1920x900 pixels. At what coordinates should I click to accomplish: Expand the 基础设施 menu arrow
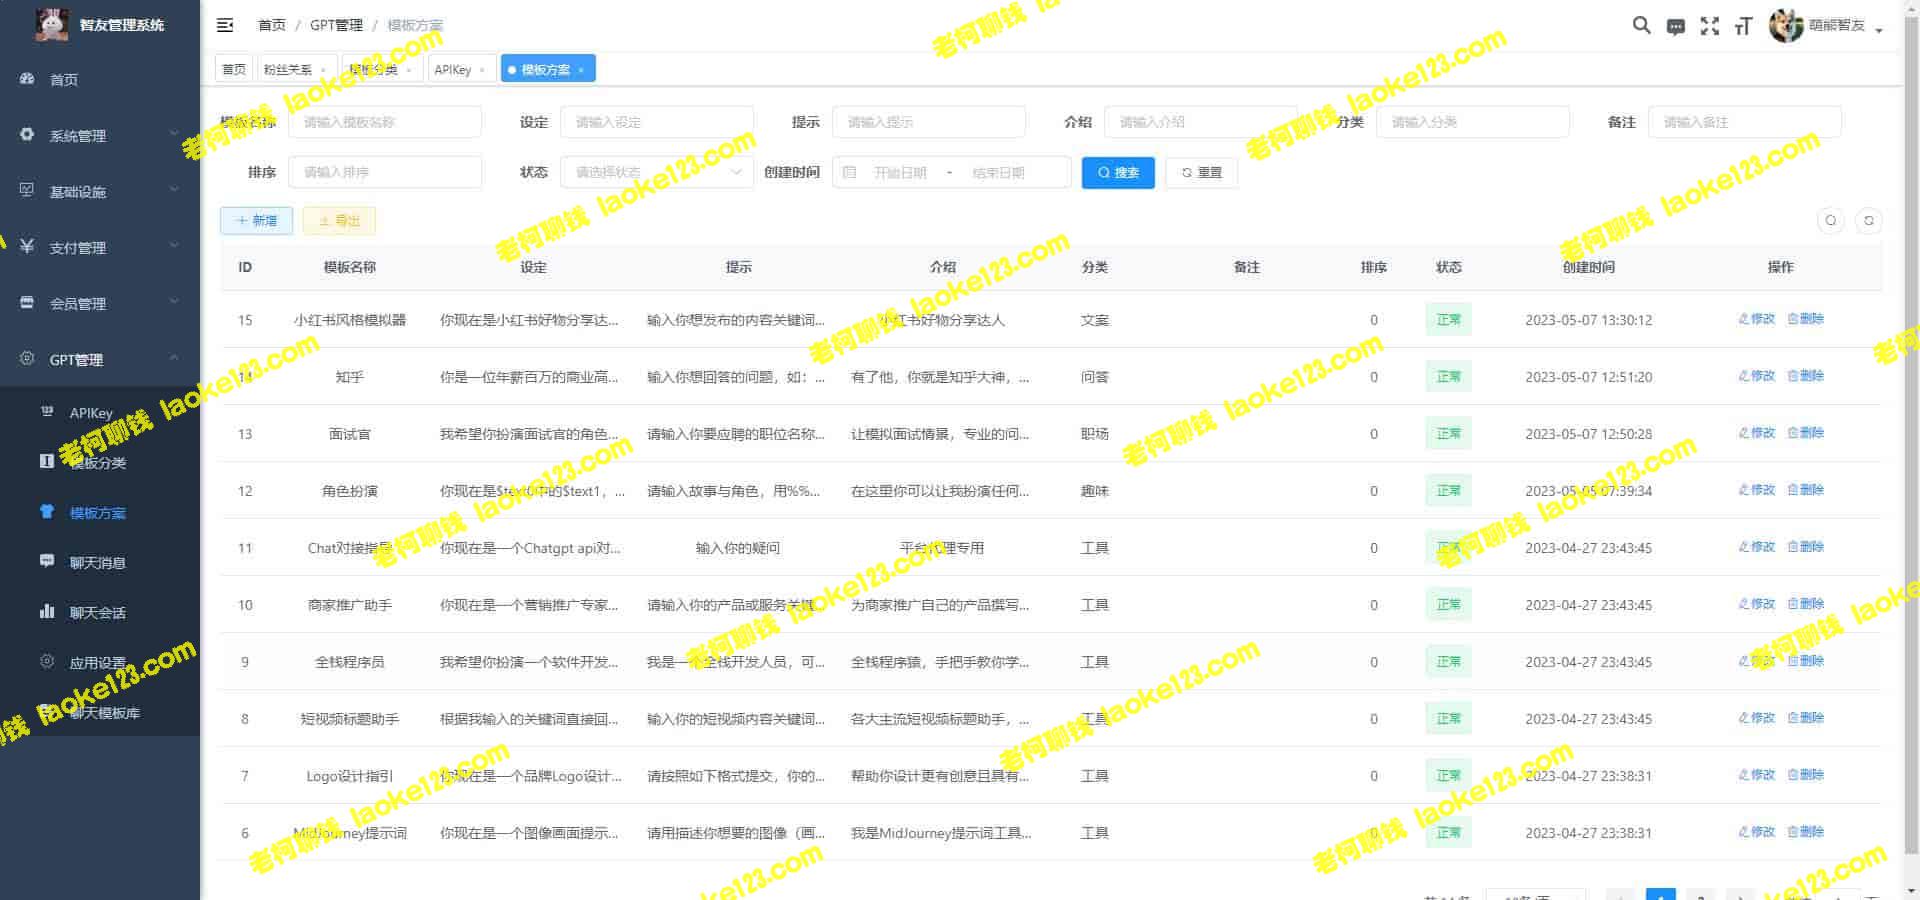pyautogui.click(x=174, y=190)
